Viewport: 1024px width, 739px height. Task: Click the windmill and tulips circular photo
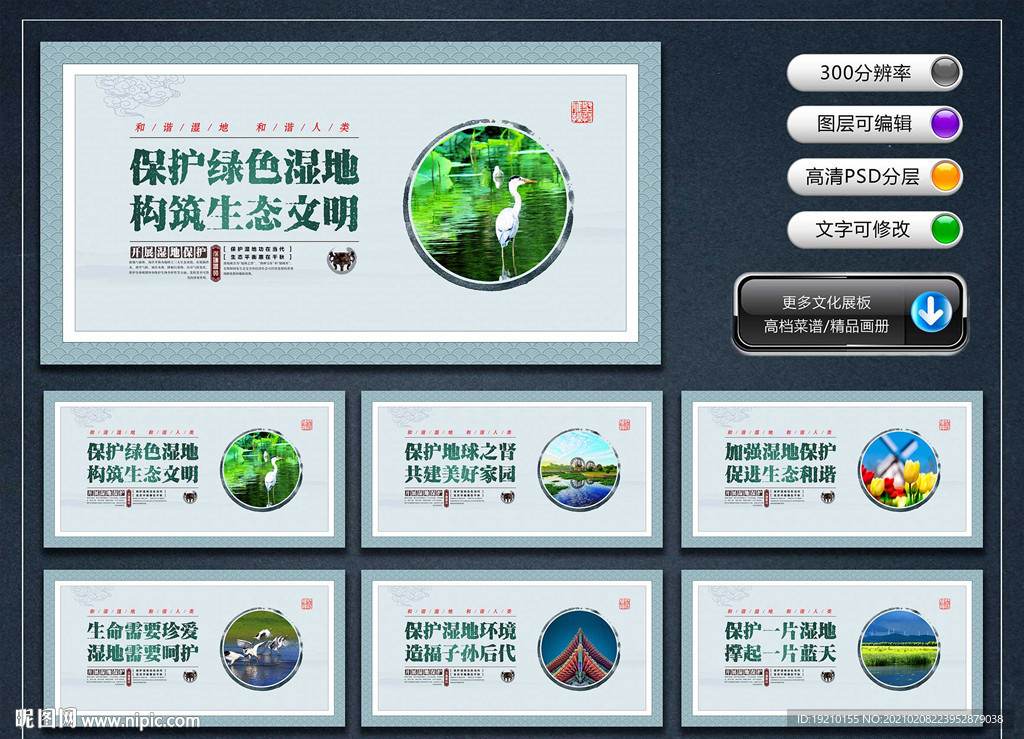[x=899, y=469]
